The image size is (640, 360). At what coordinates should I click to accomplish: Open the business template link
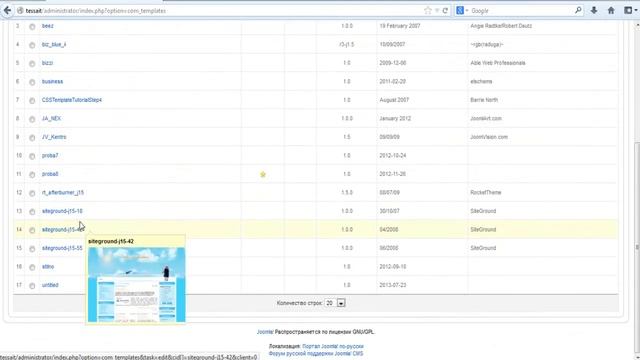[52, 81]
